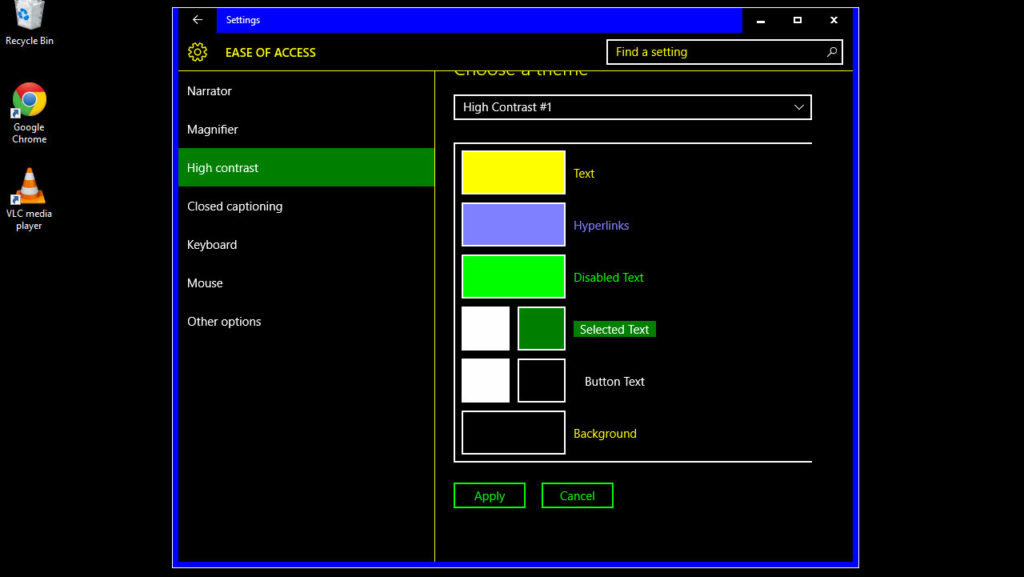Go to Closed captioning settings
The image size is (1024, 577).
coord(234,206)
